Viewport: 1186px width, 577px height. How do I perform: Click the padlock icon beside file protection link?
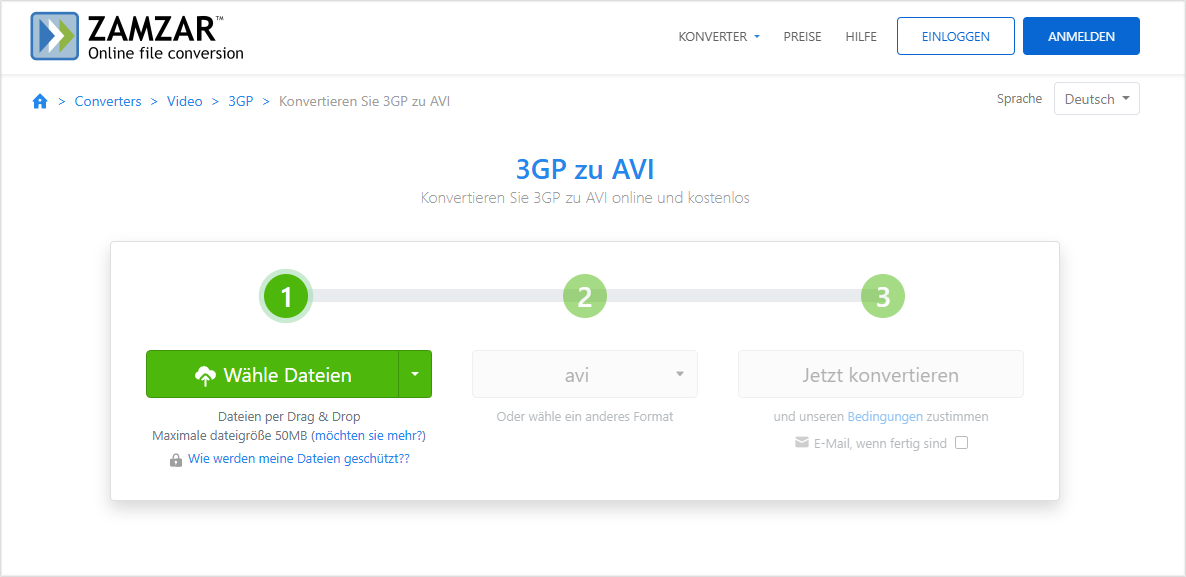[175, 460]
